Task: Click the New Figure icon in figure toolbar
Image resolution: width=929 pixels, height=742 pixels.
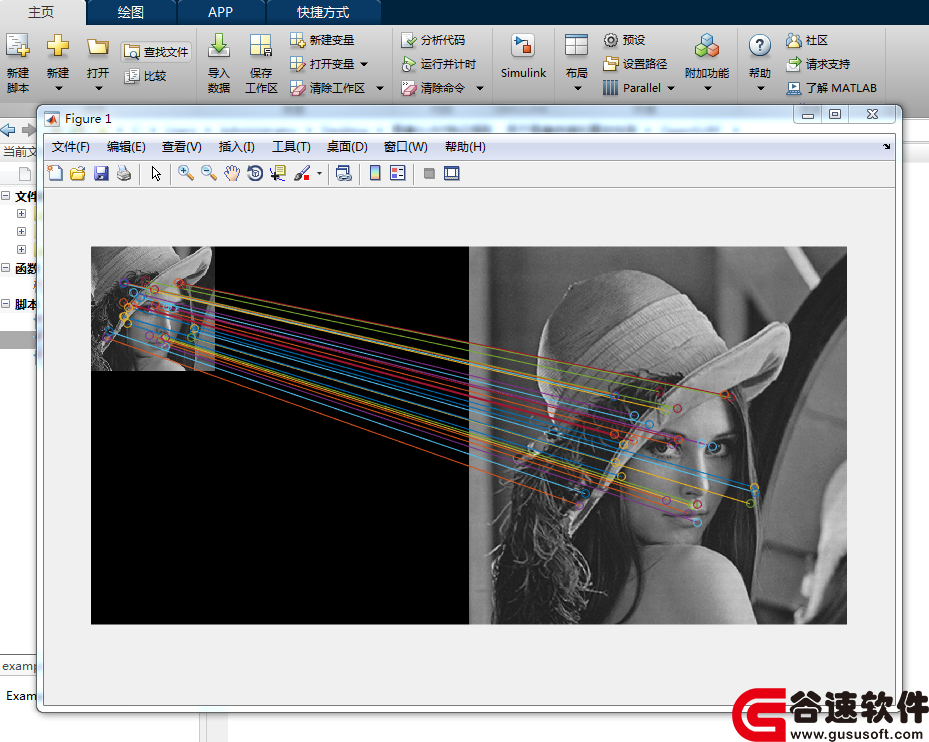Action: point(55,173)
